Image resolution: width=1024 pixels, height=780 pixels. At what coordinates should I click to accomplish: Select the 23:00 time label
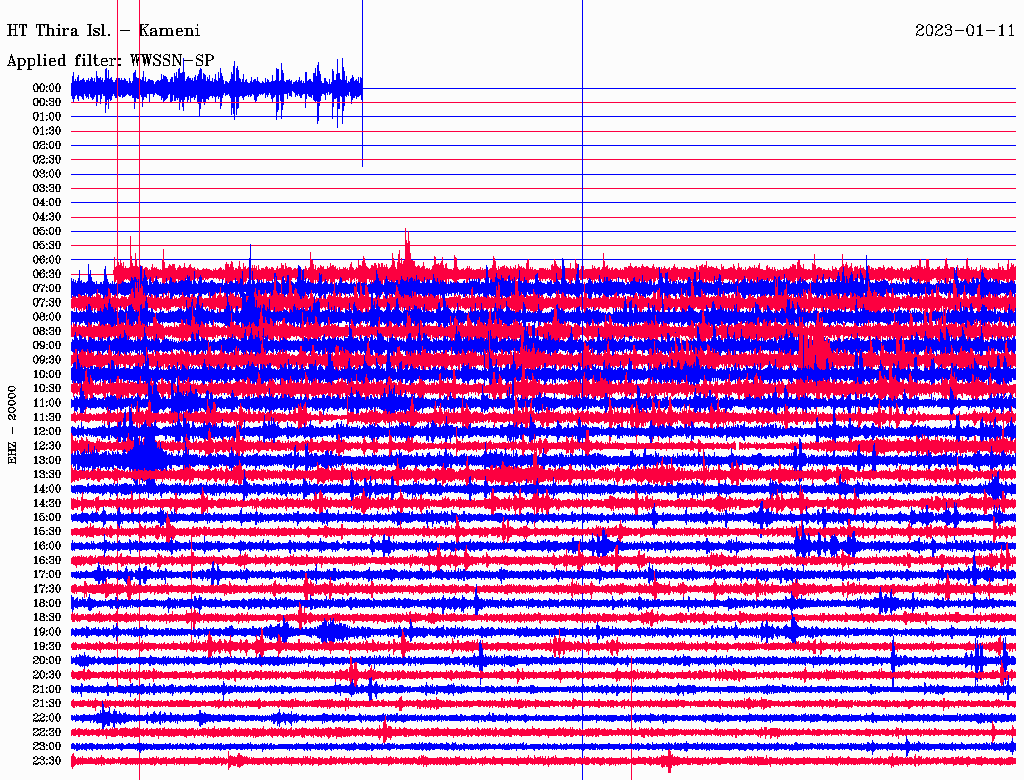[47, 747]
